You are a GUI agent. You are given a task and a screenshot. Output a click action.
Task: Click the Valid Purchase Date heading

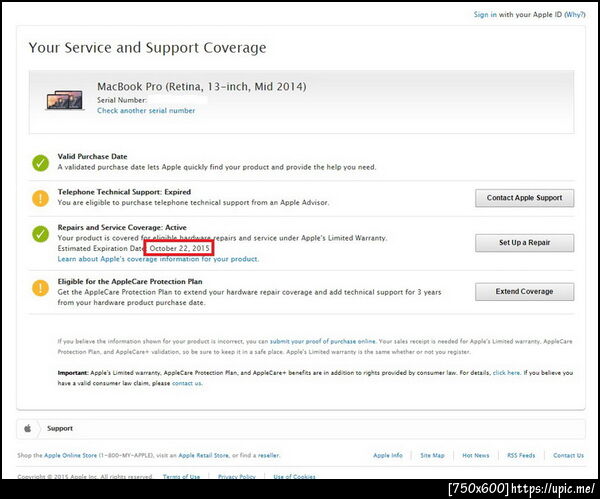coord(92,157)
